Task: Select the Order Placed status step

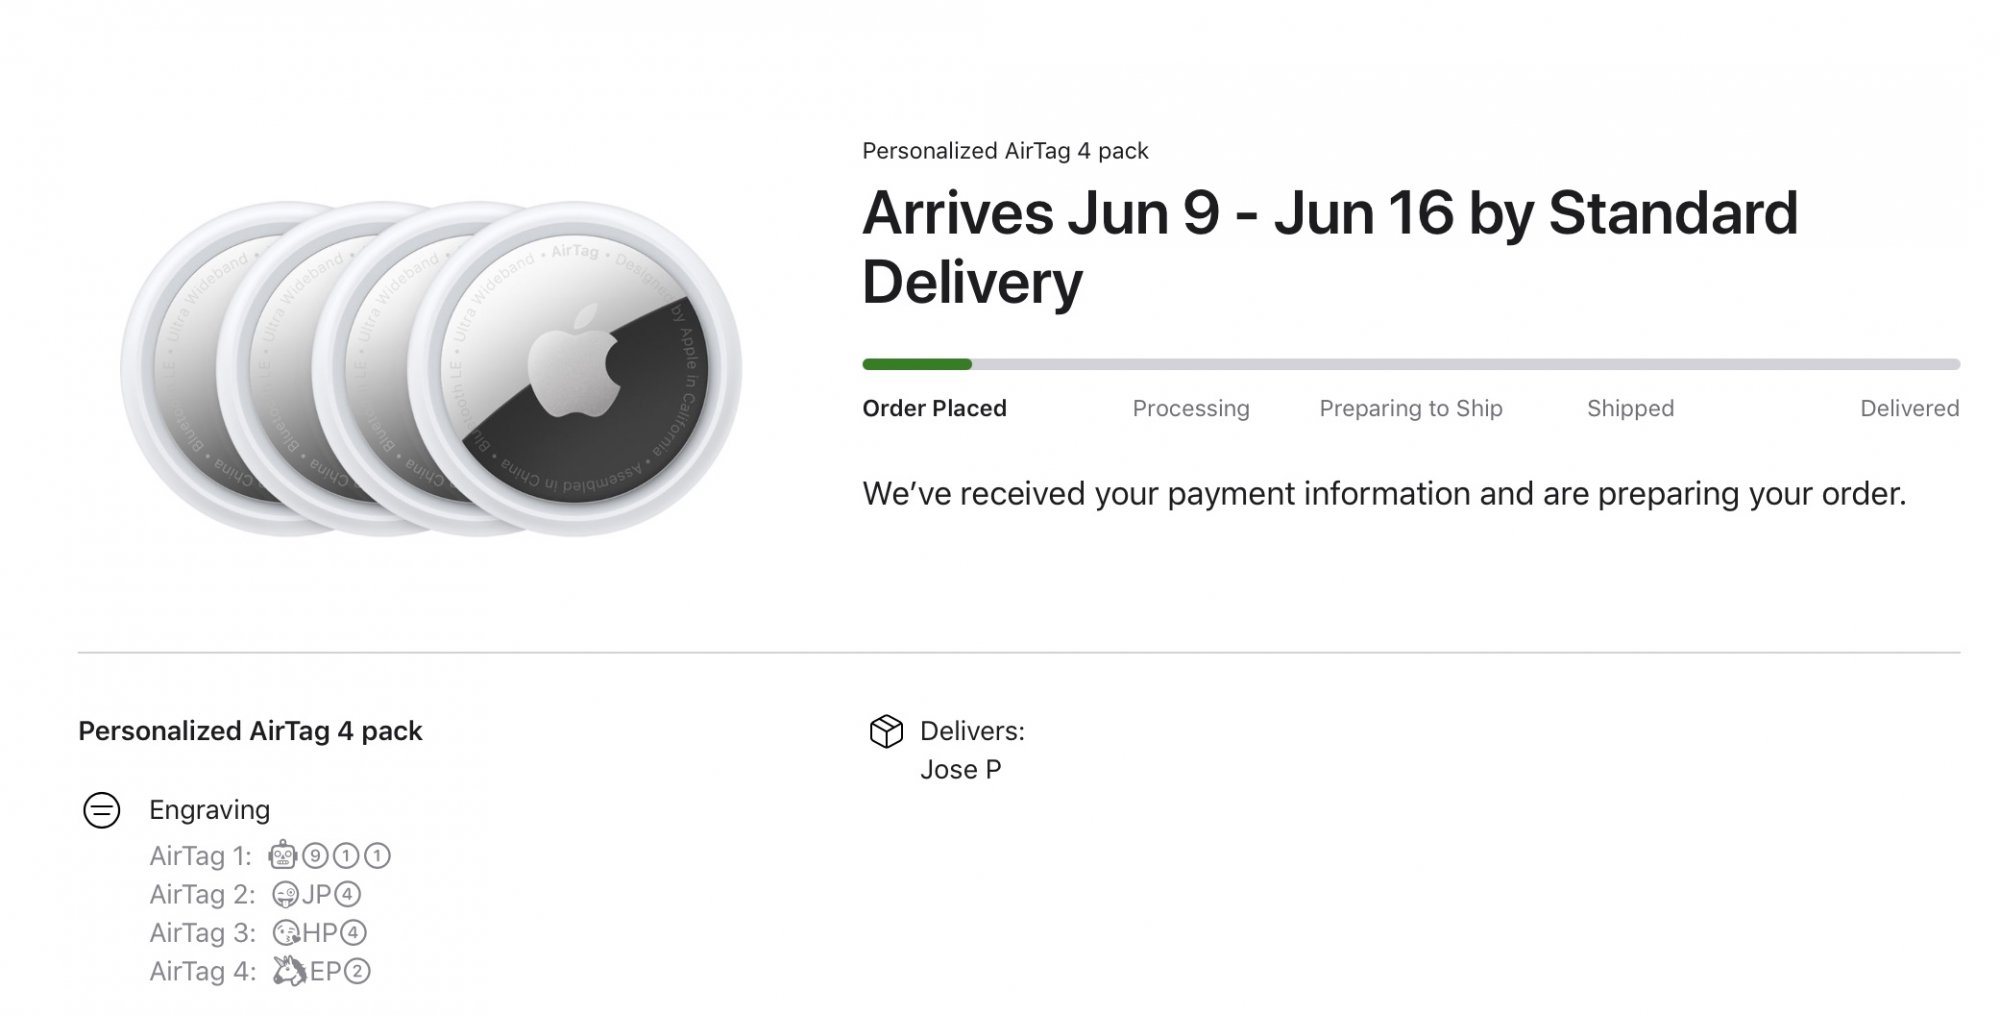Action: [934, 408]
